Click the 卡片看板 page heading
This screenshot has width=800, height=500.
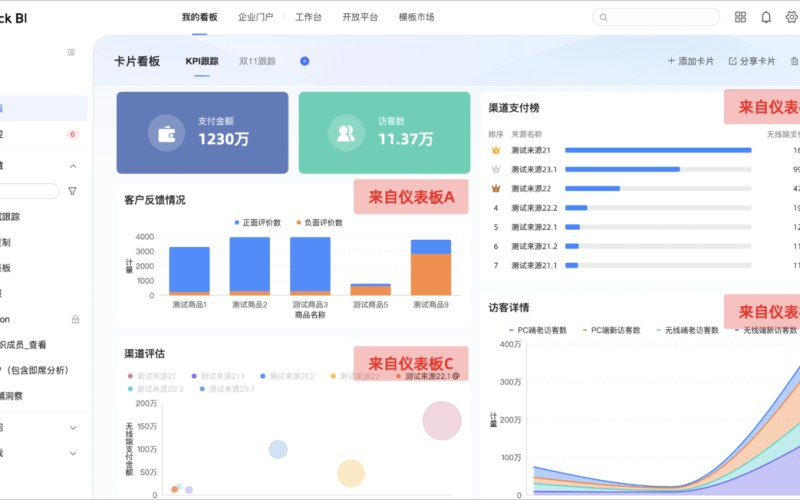pos(137,61)
